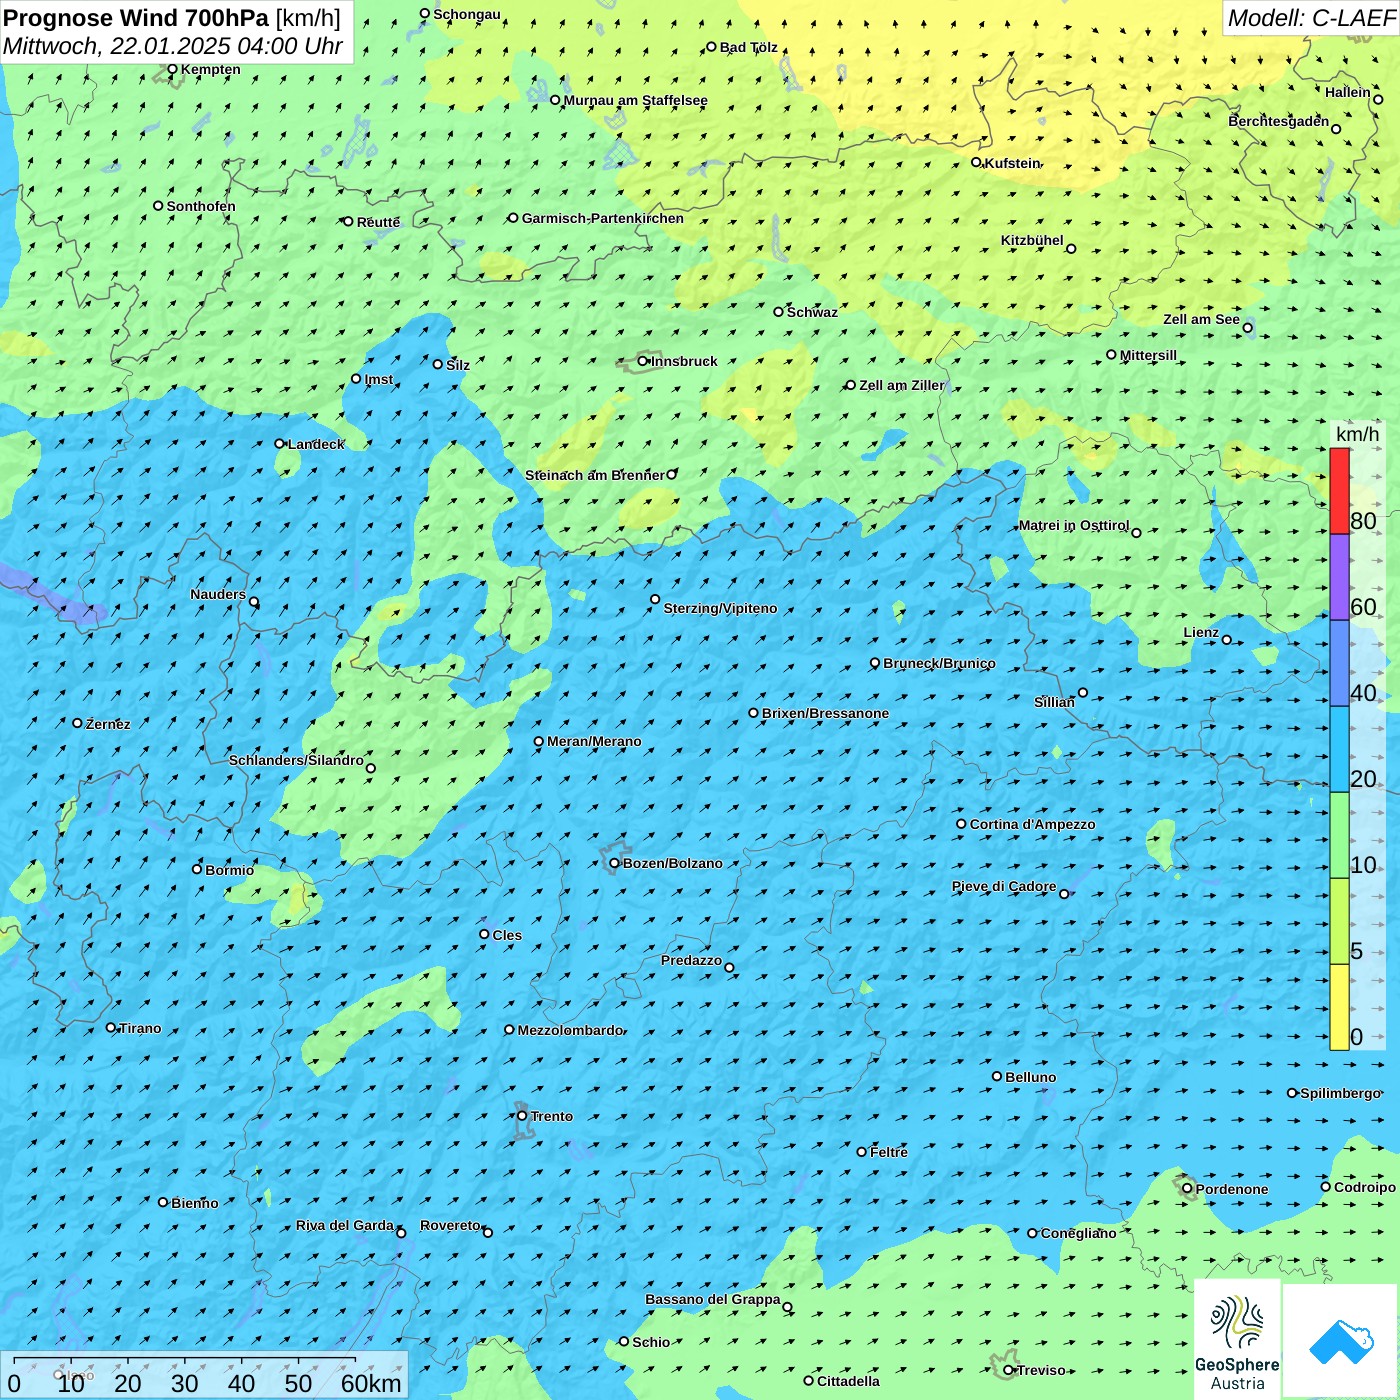The image size is (1400, 1400).
Task: Click the Treviso city marker
Action: point(1008,1370)
